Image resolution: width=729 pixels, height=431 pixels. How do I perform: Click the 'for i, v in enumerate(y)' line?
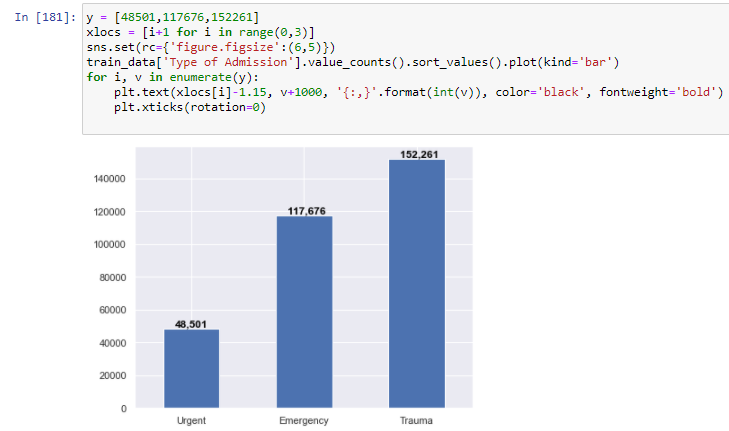tap(172, 77)
